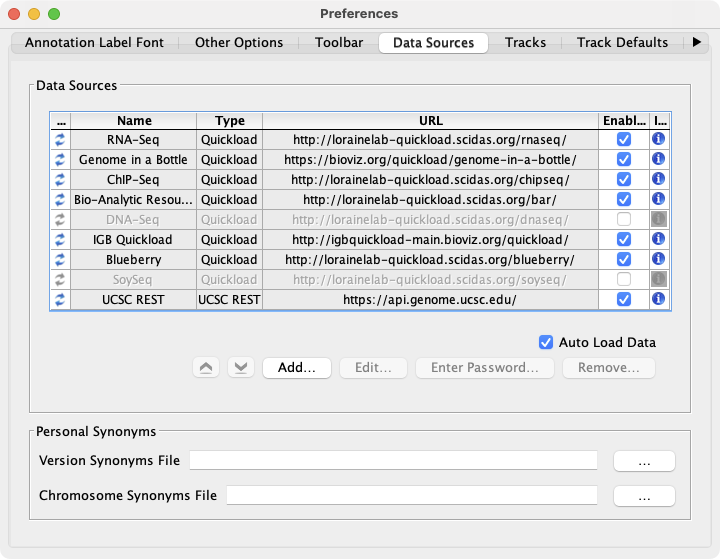
Task: Refresh the Genome in a Bottle source
Action: [59, 160]
